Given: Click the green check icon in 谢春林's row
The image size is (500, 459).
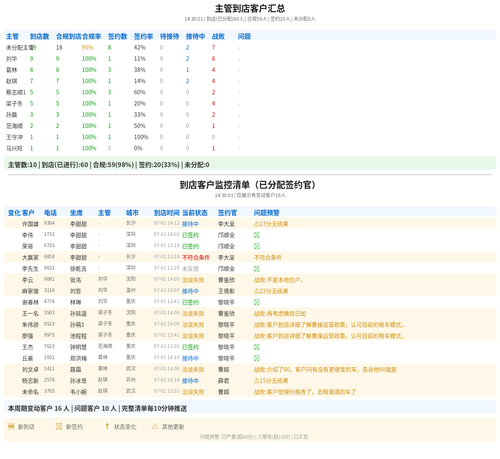Looking at the screenshot, I should [x=257, y=302].
